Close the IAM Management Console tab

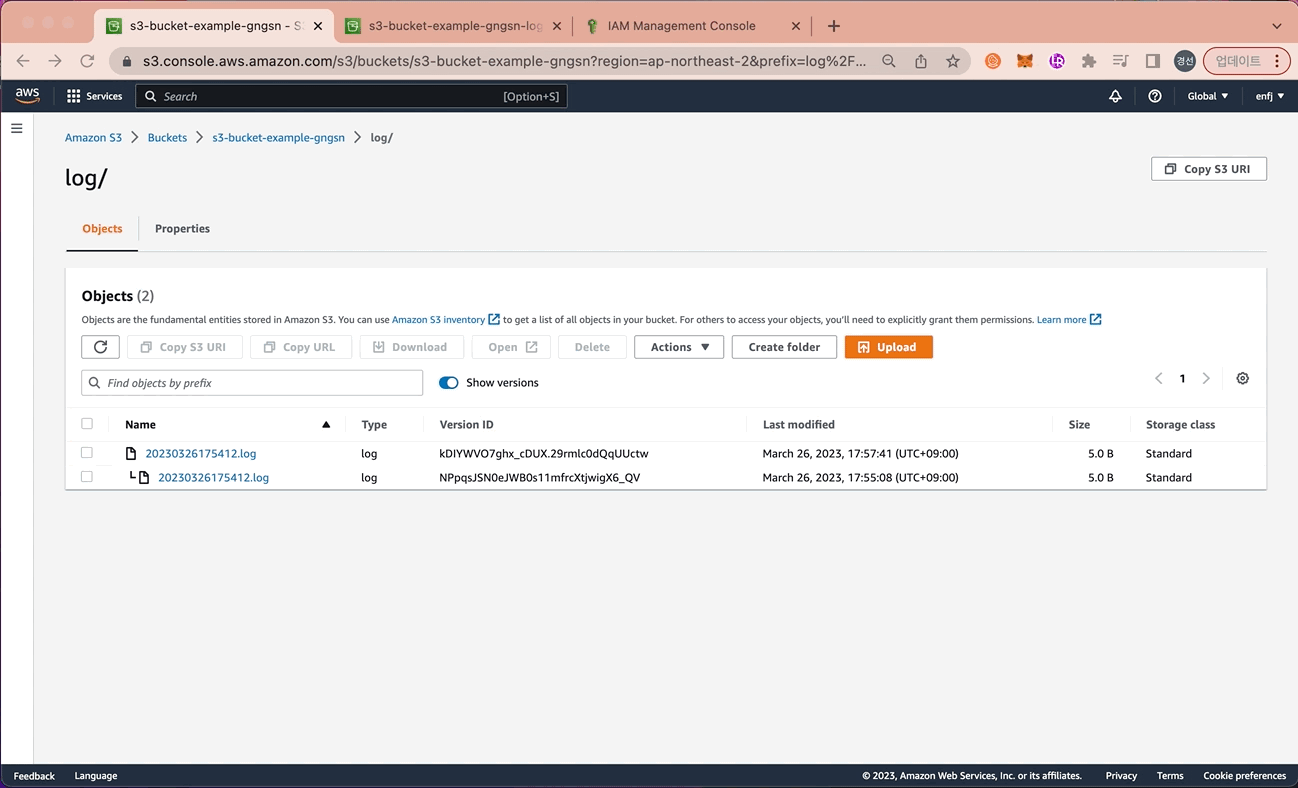pos(796,26)
